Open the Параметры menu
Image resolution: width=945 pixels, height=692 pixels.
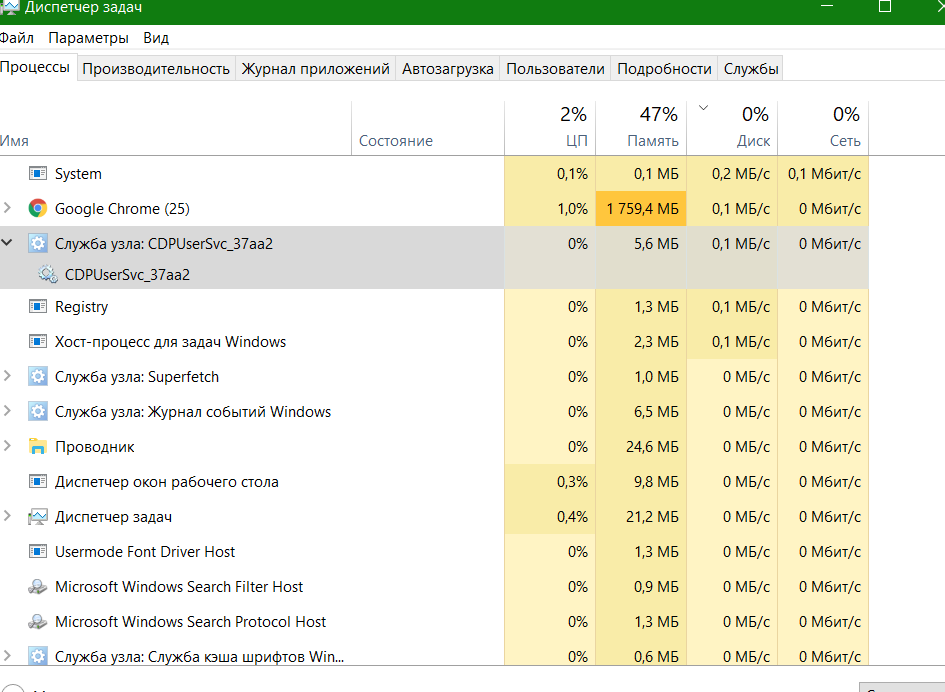pos(88,38)
